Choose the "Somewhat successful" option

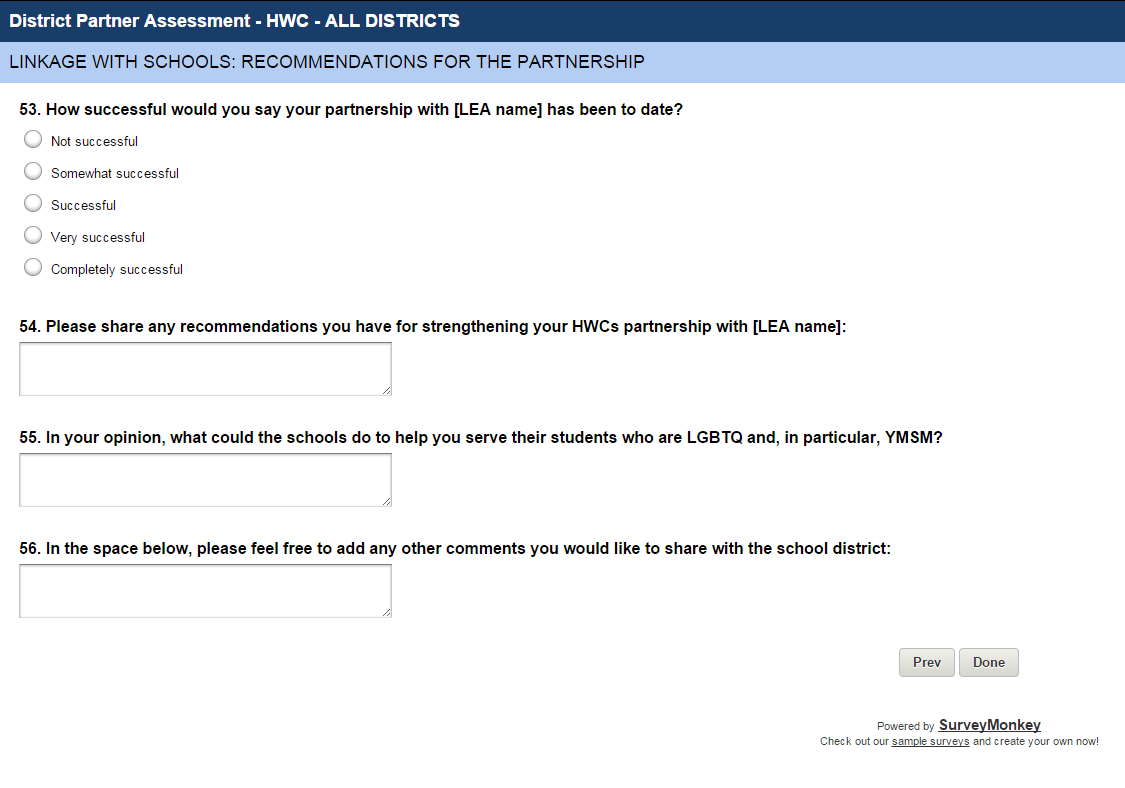pos(33,172)
